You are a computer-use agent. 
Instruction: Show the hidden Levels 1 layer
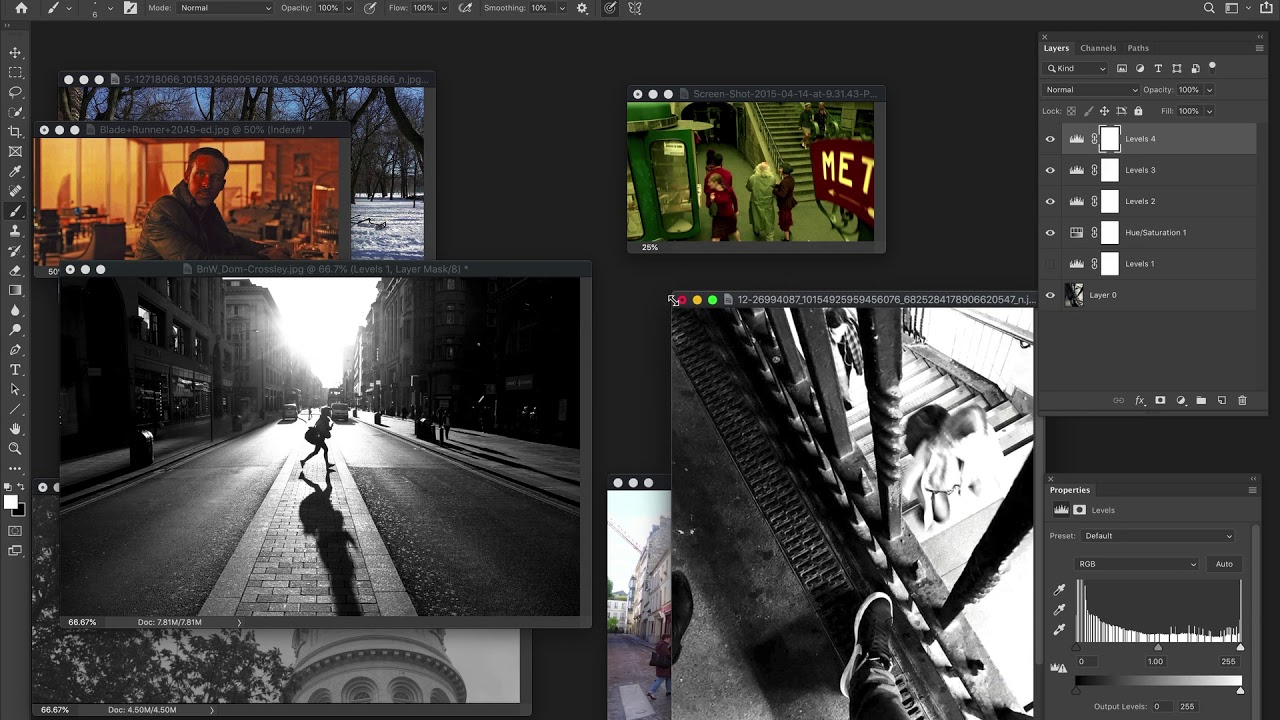pos(1050,264)
